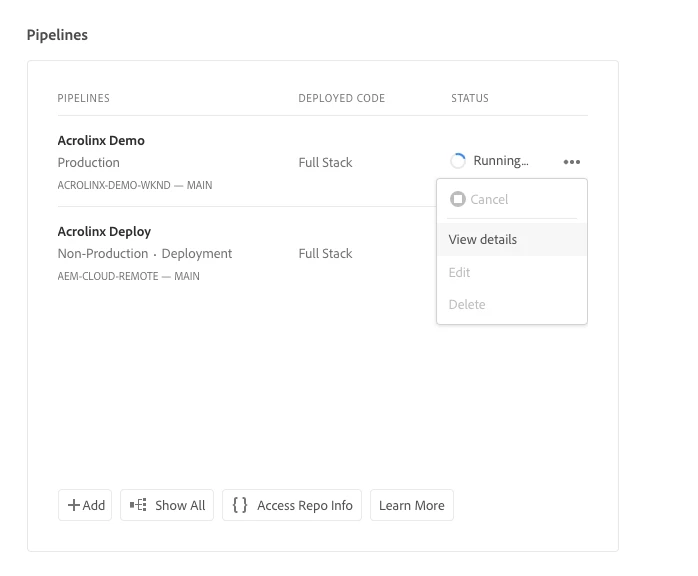
Task: Click the plus icon on Add
Action: click(x=73, y=505)
